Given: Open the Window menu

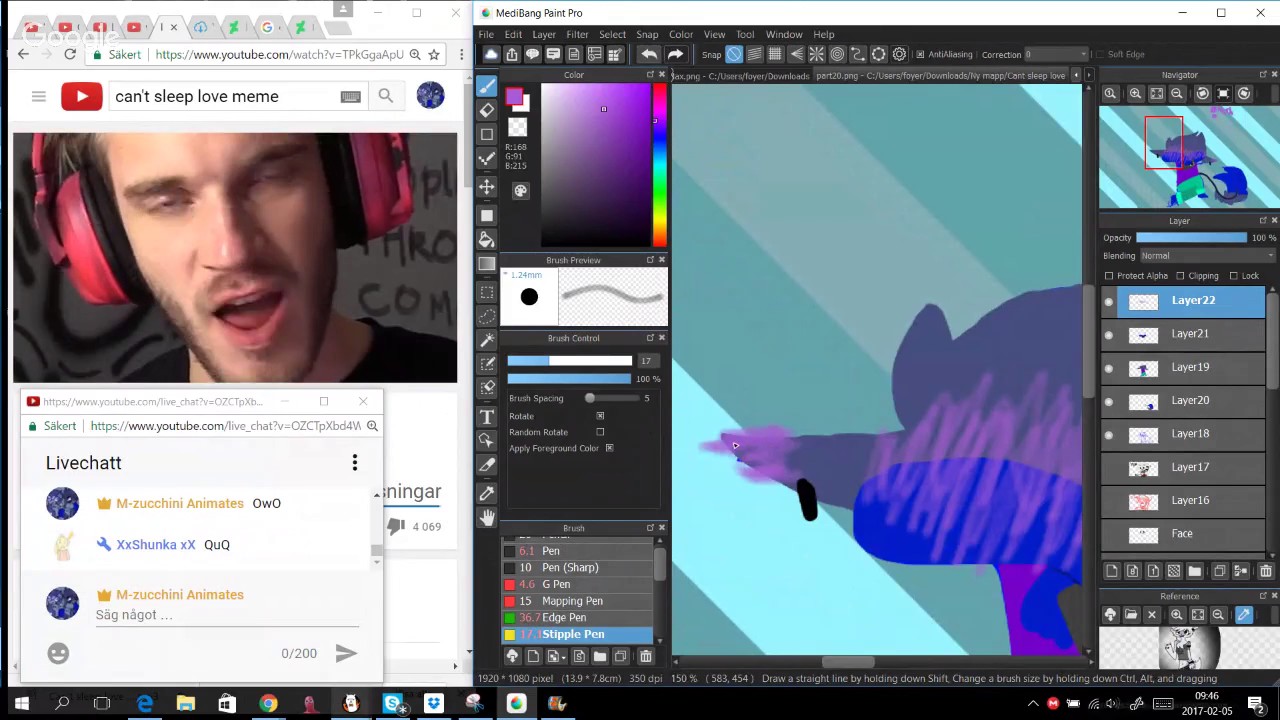Looking at the screenshot, I should point(784,34).
